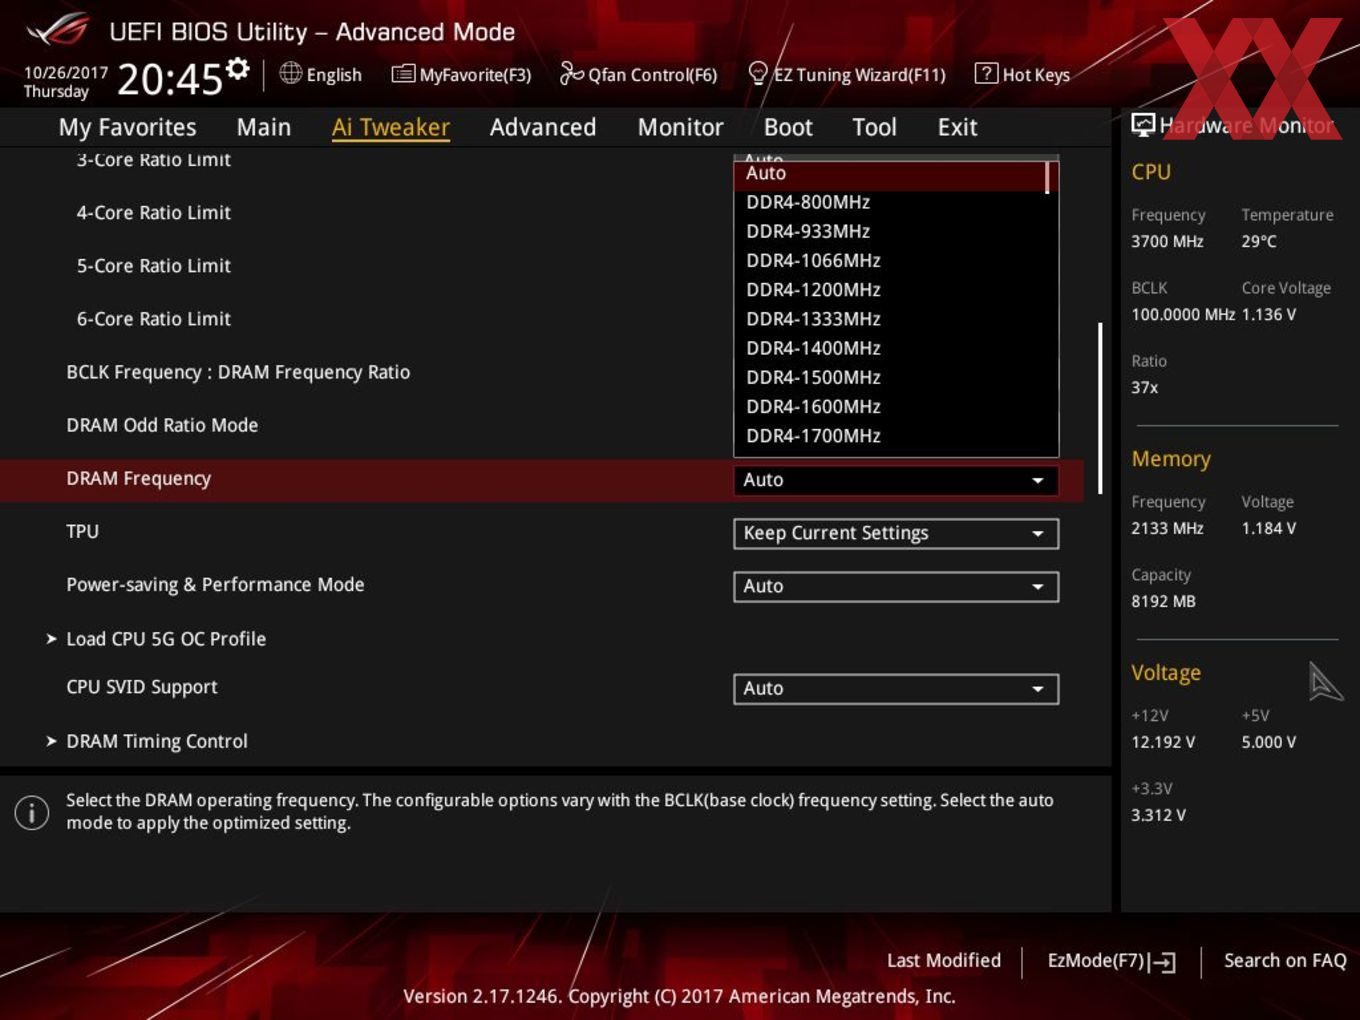1360x1020 pixels.
Task: Open the Monitor tab
Action: pos(681,127)
